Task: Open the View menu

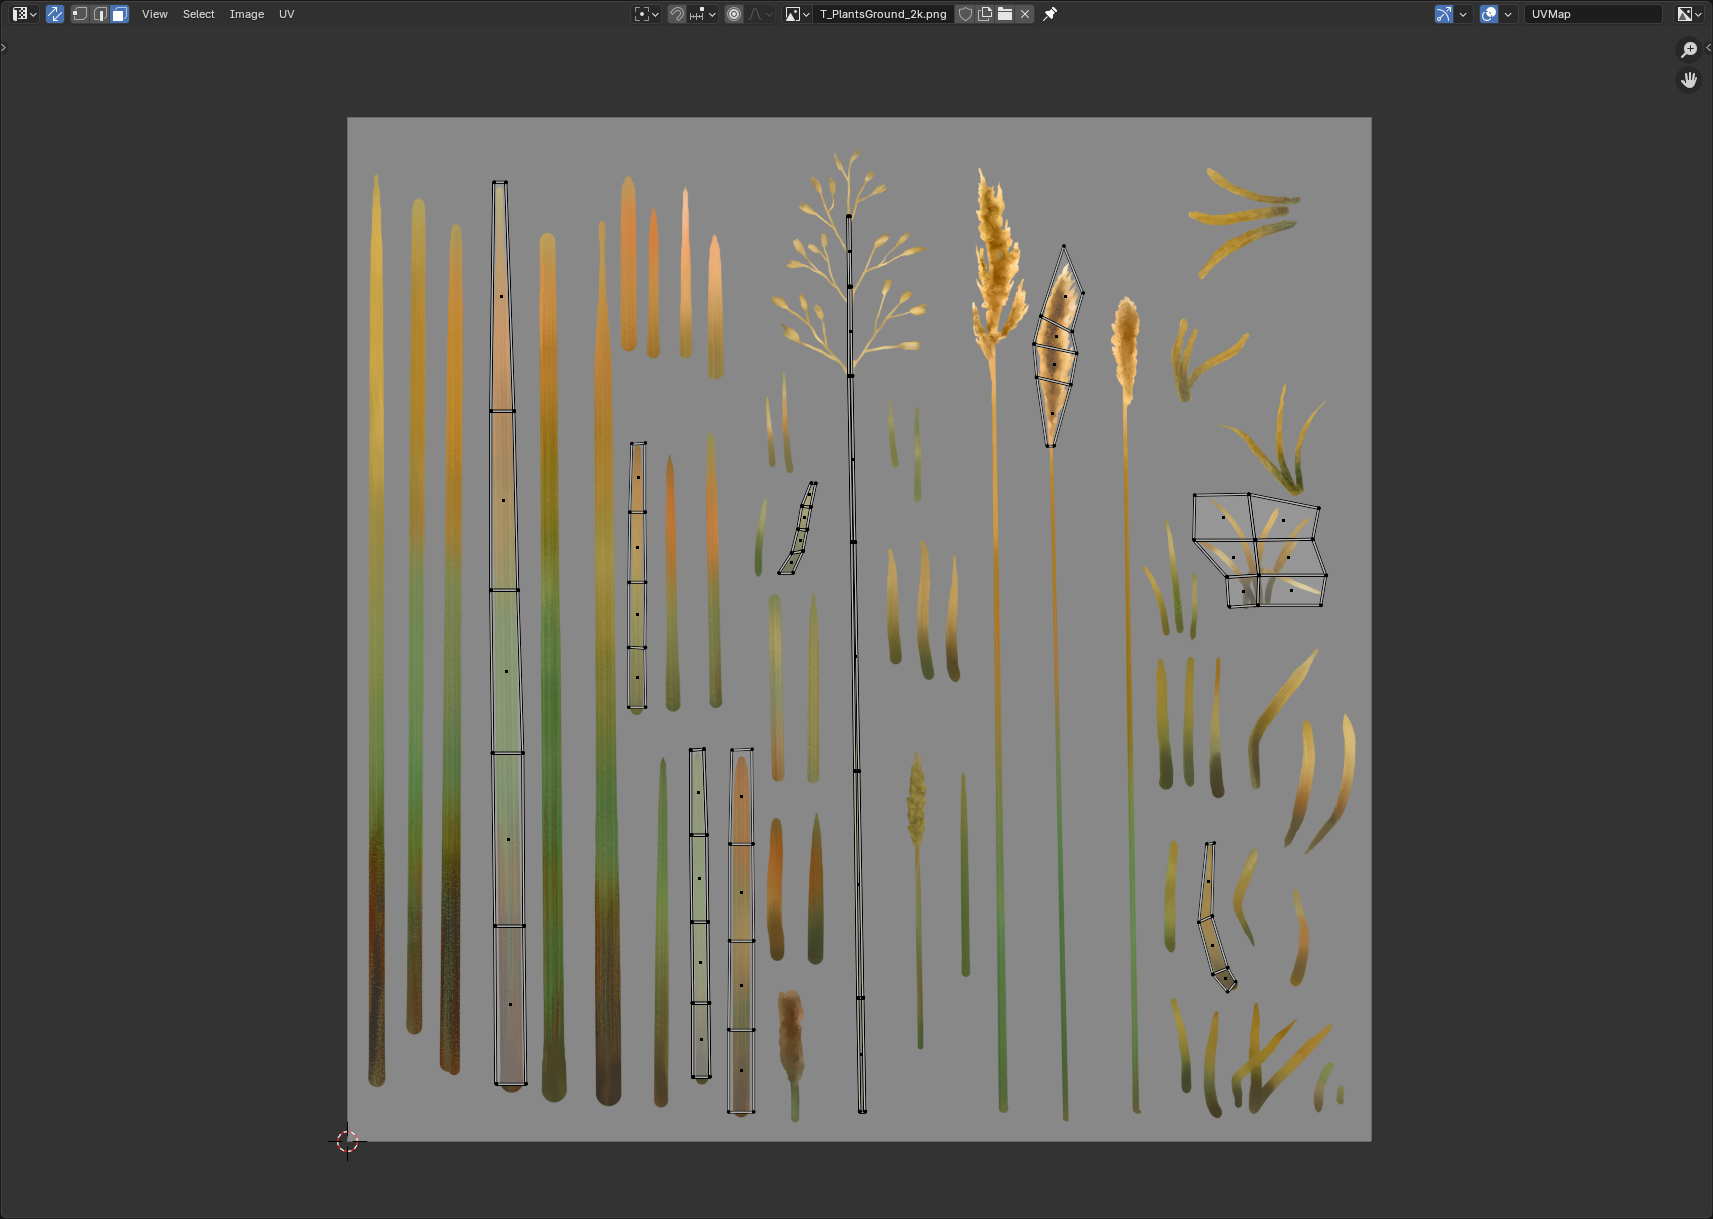Action: point(154,14)
